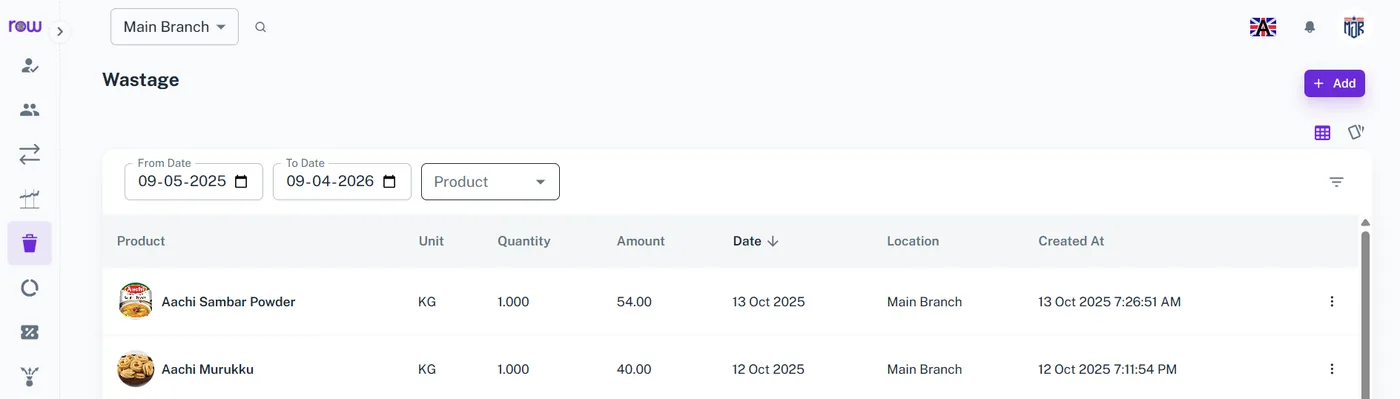
Task: Click the To Date field
Action: (x=342, y=181)
